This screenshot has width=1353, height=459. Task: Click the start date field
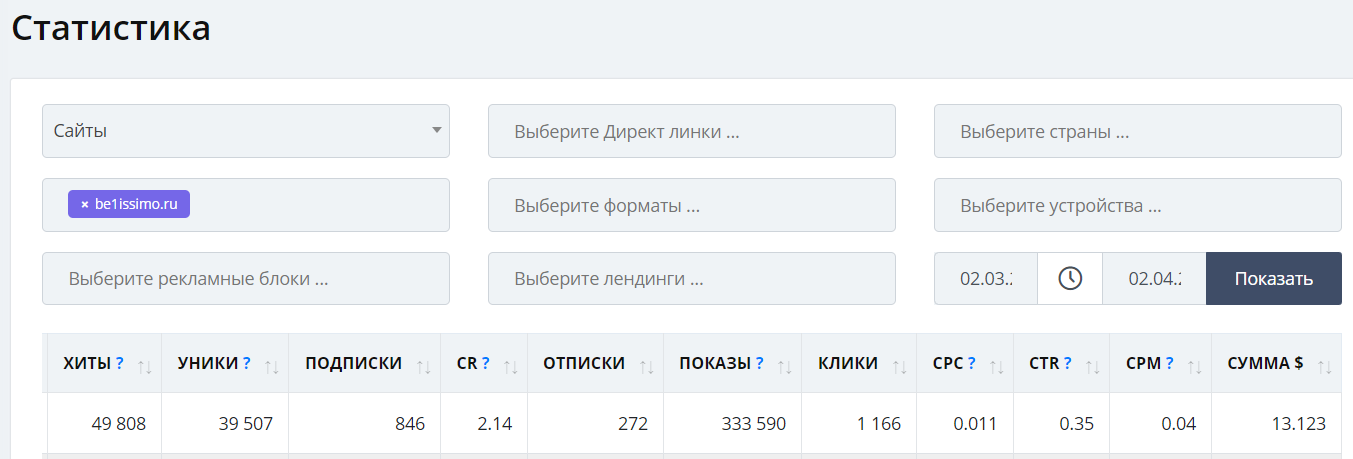pyautogui.click(x=985, y=278)
